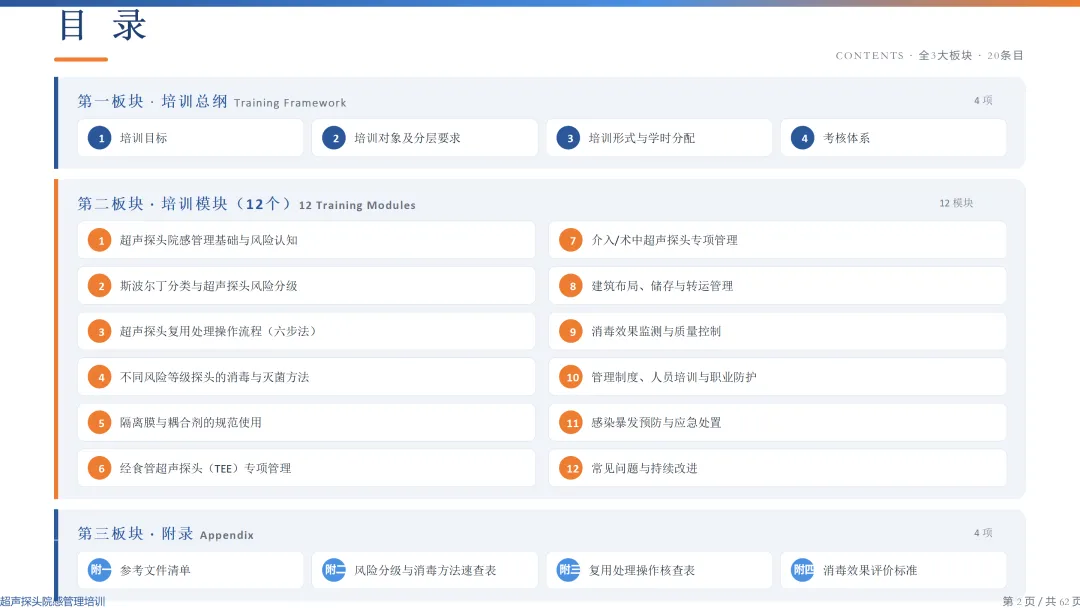The width and height of the screenshot is (1080, 608).
Task: Click orange badge 12 beside 常见问题与持续改进
Action: point(571,468)
